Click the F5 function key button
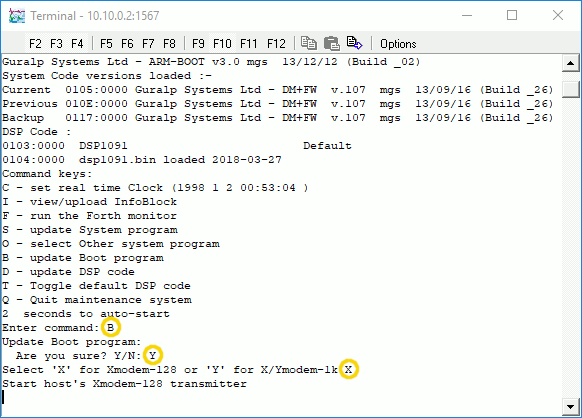582x418 pixels. point(106,44)
